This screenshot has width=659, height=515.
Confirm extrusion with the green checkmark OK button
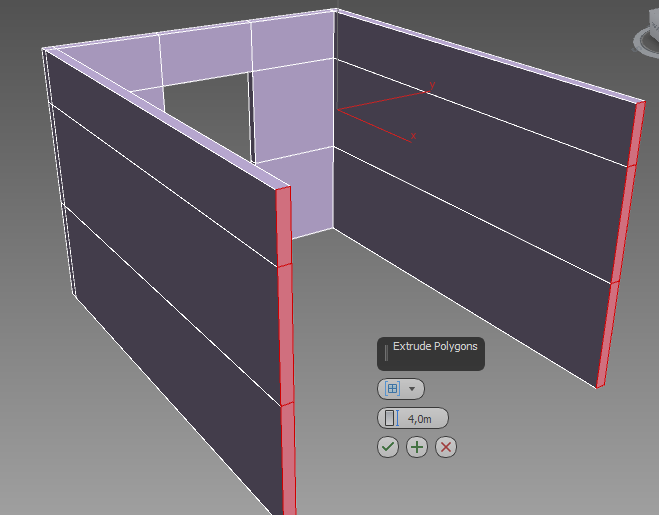(388, 446)
